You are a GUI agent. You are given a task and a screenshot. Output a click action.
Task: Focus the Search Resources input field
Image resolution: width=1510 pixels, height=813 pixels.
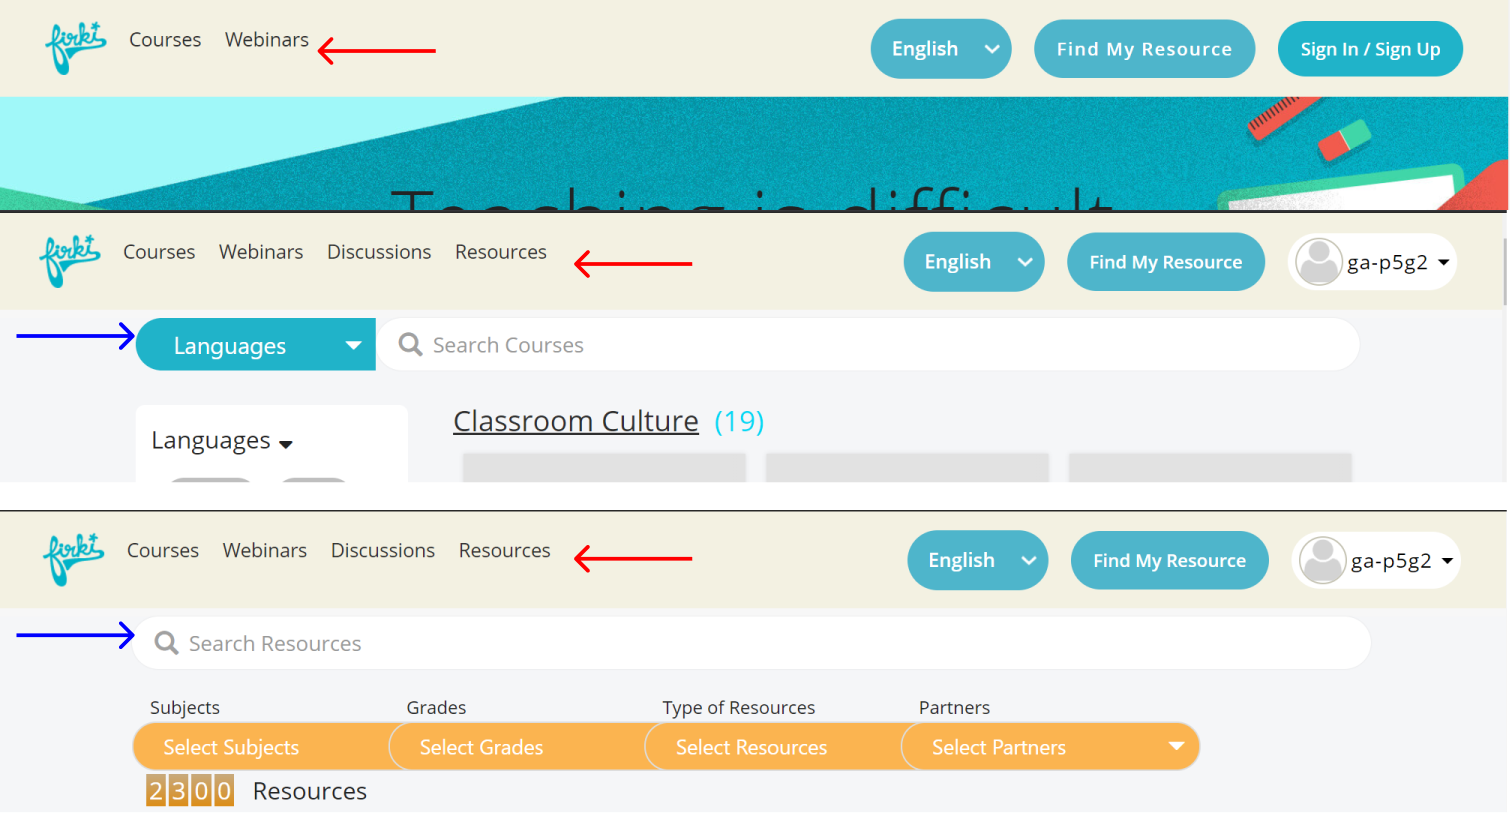tap(752, 643)
